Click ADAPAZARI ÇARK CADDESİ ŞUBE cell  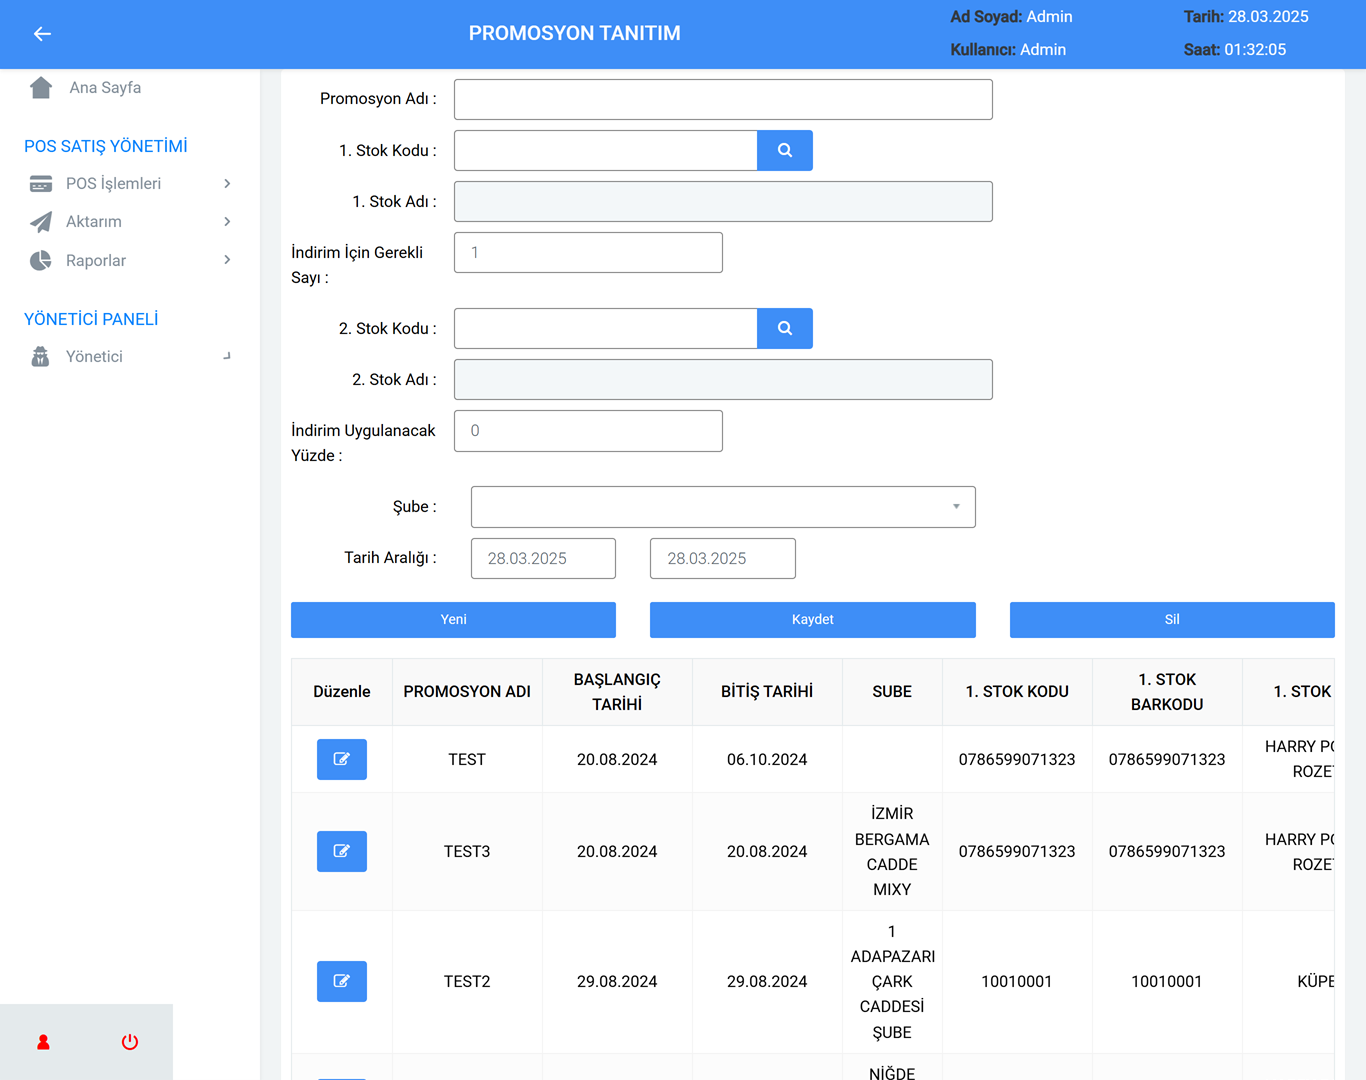pyautogui.click(x=892, y=982)
